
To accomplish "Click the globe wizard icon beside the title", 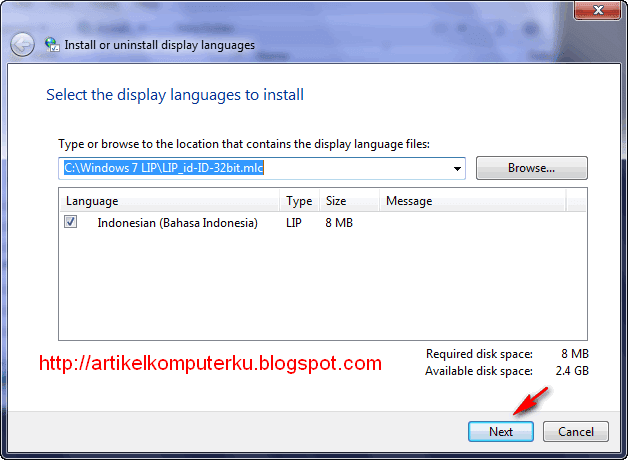I will [x=52, y=44].
